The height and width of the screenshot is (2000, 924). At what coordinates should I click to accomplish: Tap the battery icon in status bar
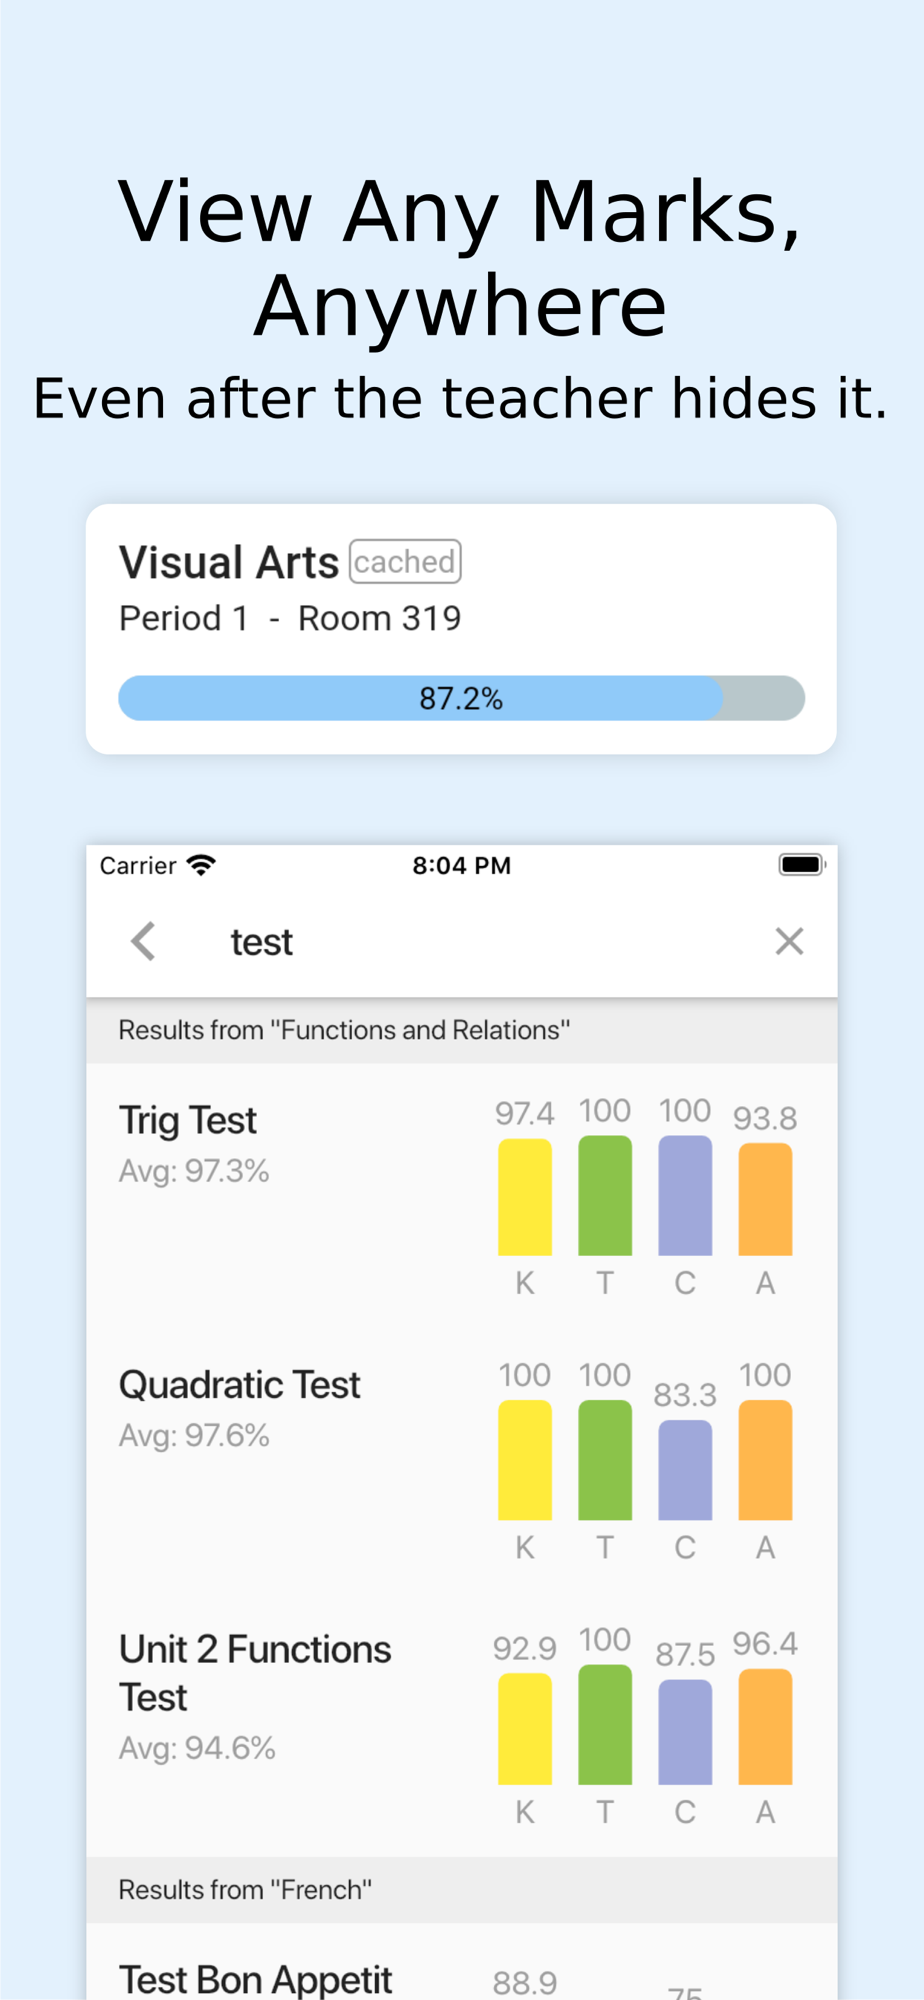pos(802,864)
